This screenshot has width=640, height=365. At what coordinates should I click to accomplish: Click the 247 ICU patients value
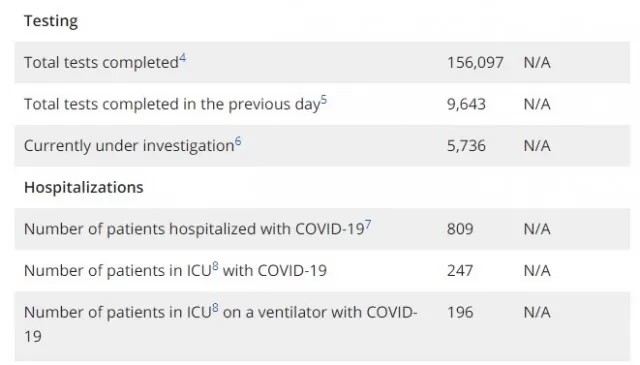coord(460,271)
